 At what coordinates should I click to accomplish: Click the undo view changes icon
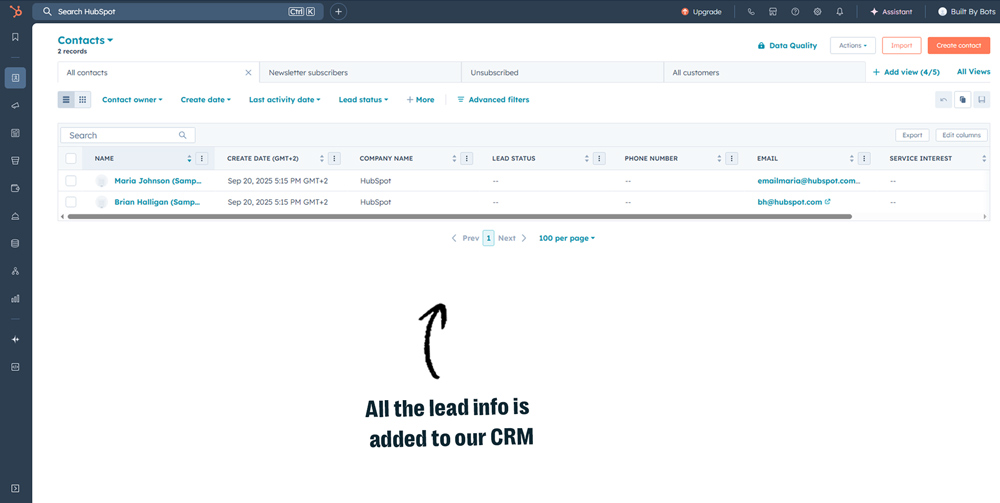pos(944,99)
